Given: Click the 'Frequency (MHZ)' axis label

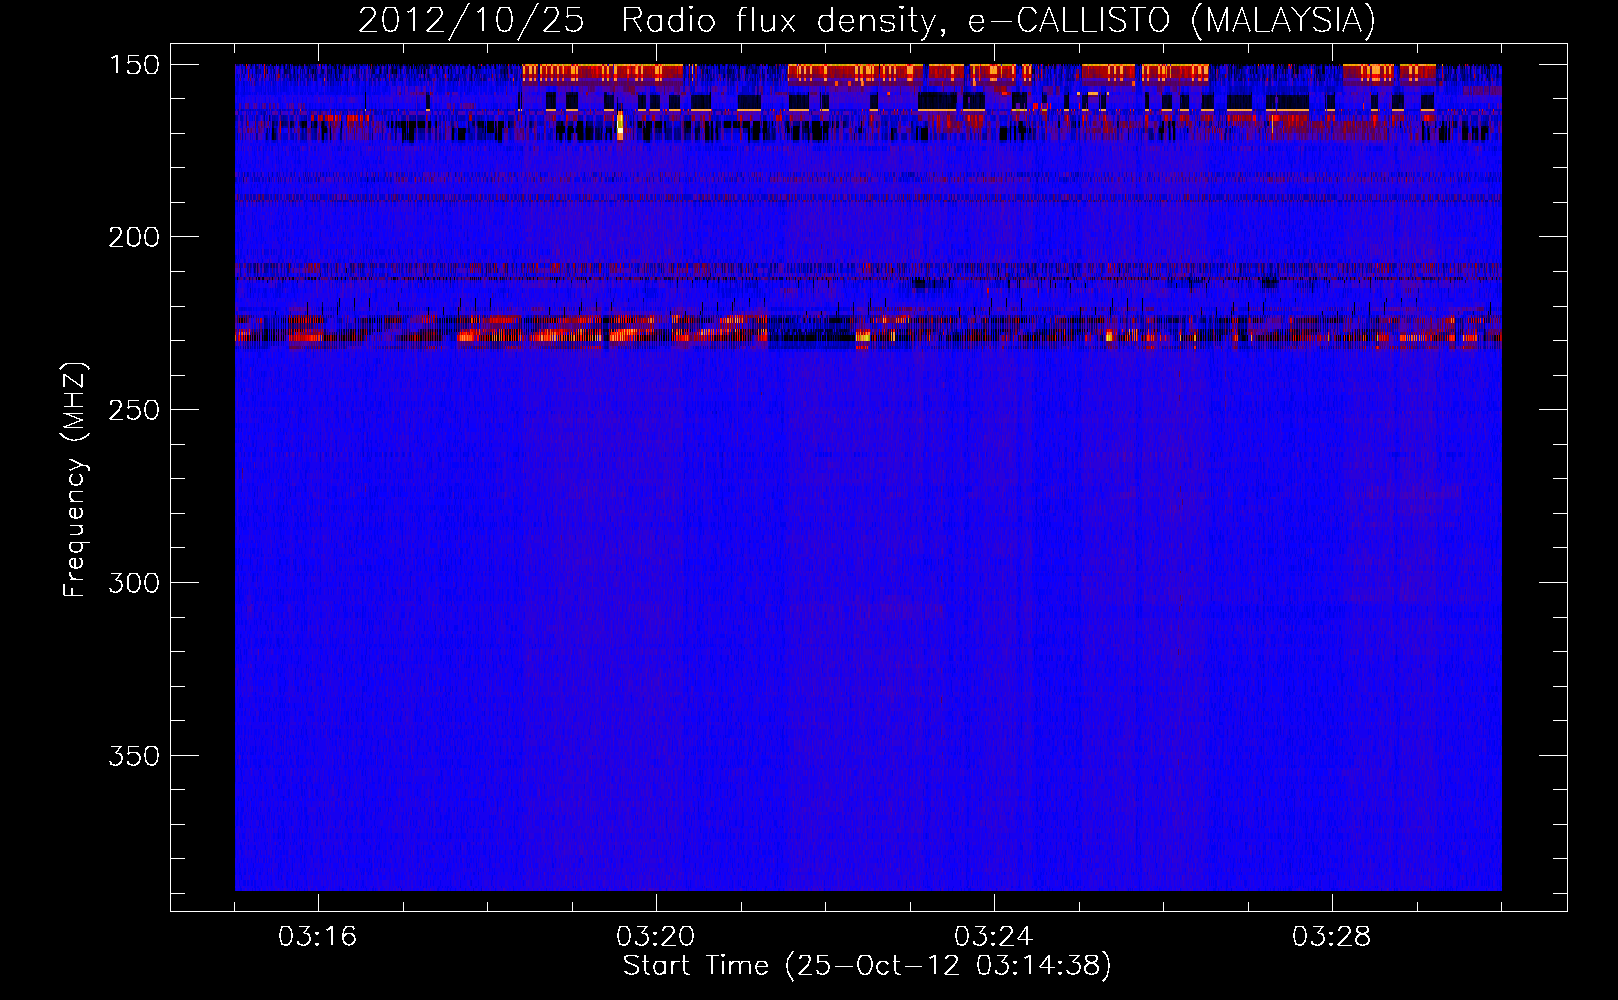Looking at the screenshot, I should pyautogui.click(x=75, y=479).
